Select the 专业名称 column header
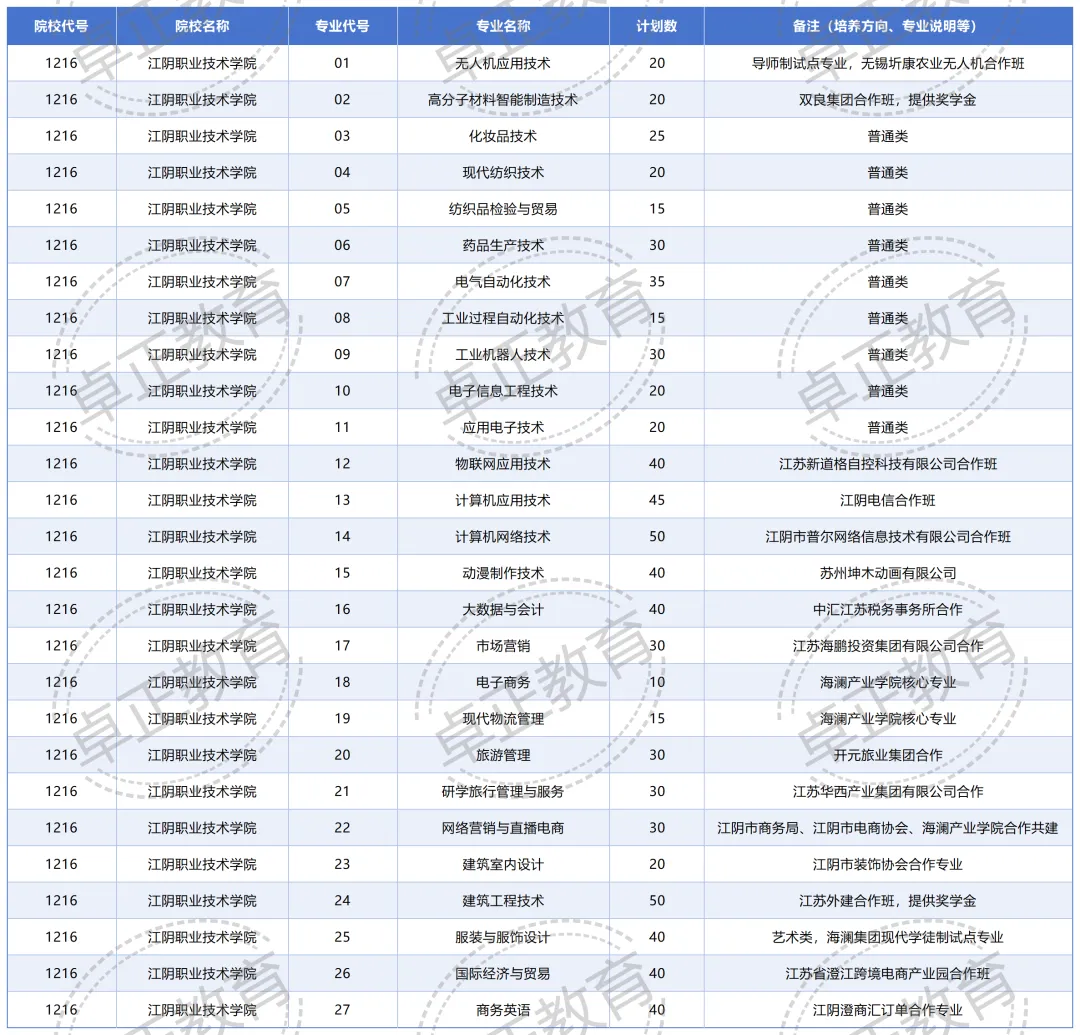The height and width of the screenshot is (1035, 1080). click(503, 26)
